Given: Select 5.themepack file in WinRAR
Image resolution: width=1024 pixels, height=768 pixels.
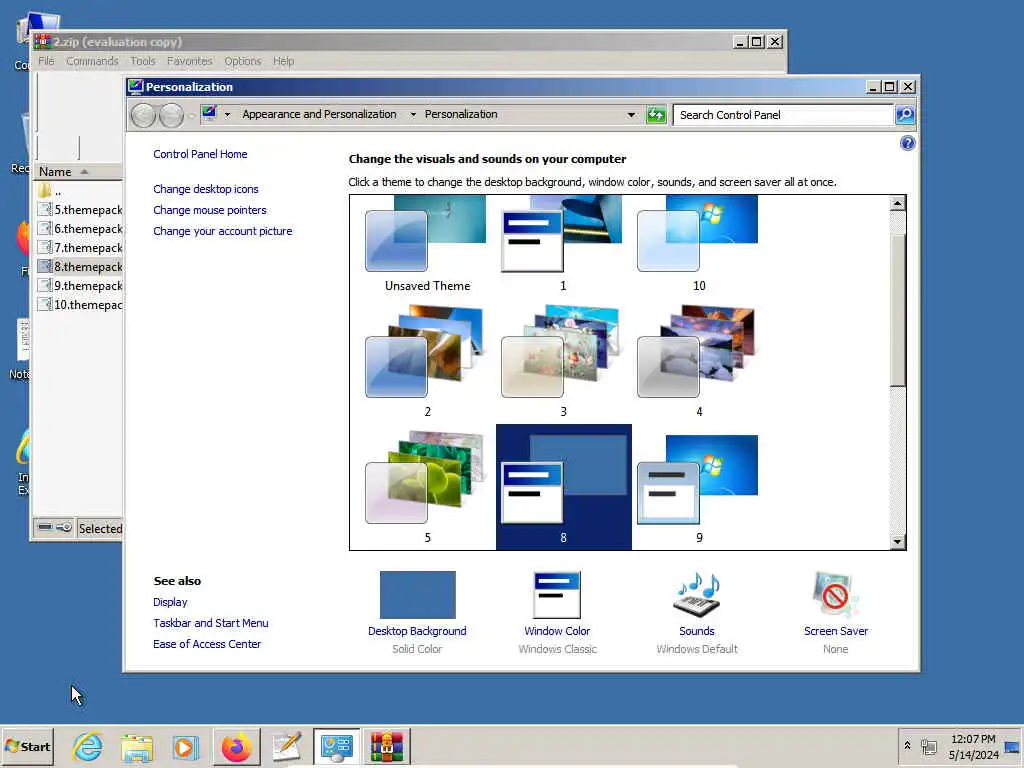Looking at the screenshot, I should pyautogui.click(x=80, y=210).
